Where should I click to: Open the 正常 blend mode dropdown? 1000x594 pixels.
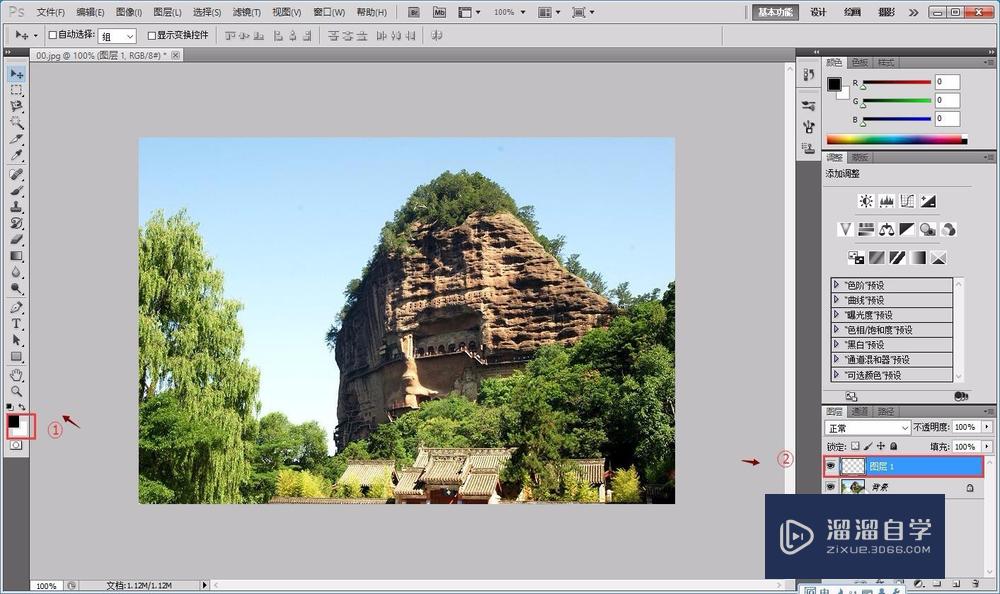point(867,427)
